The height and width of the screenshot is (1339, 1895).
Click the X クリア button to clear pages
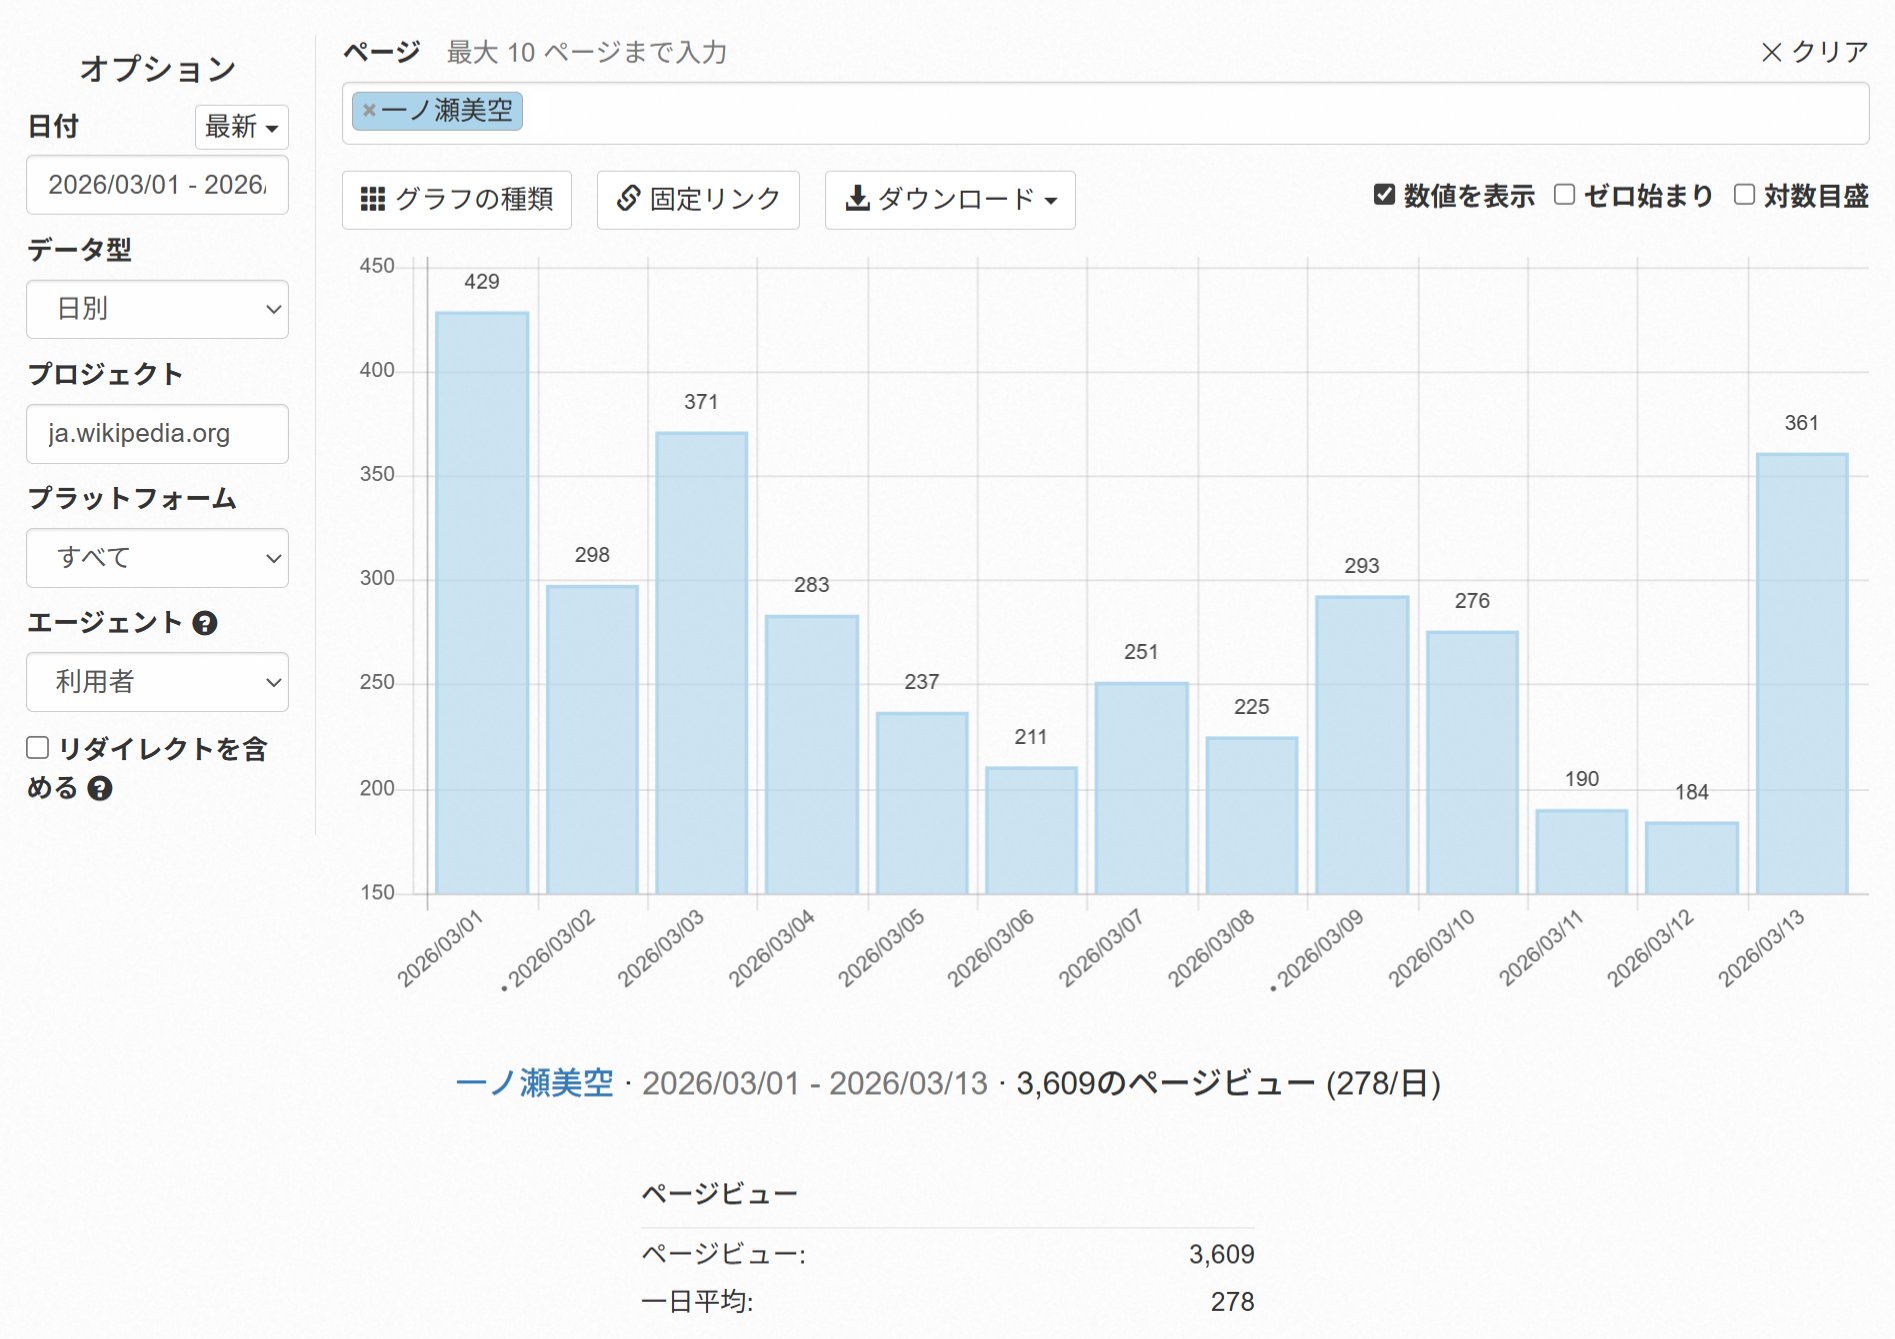coord(1813,52)
